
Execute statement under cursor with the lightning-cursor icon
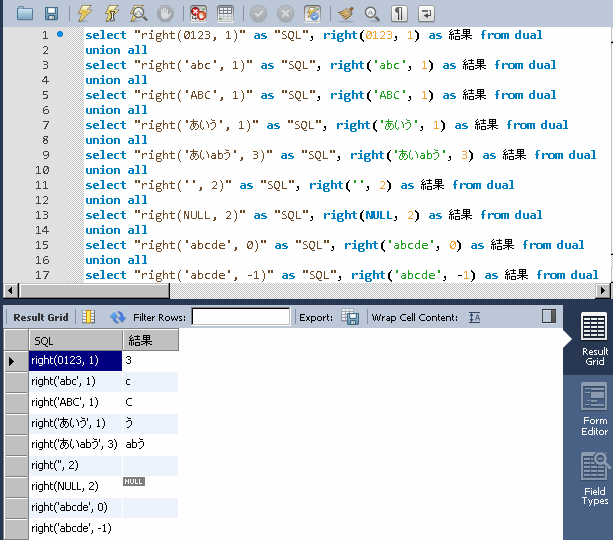[112, 14]
